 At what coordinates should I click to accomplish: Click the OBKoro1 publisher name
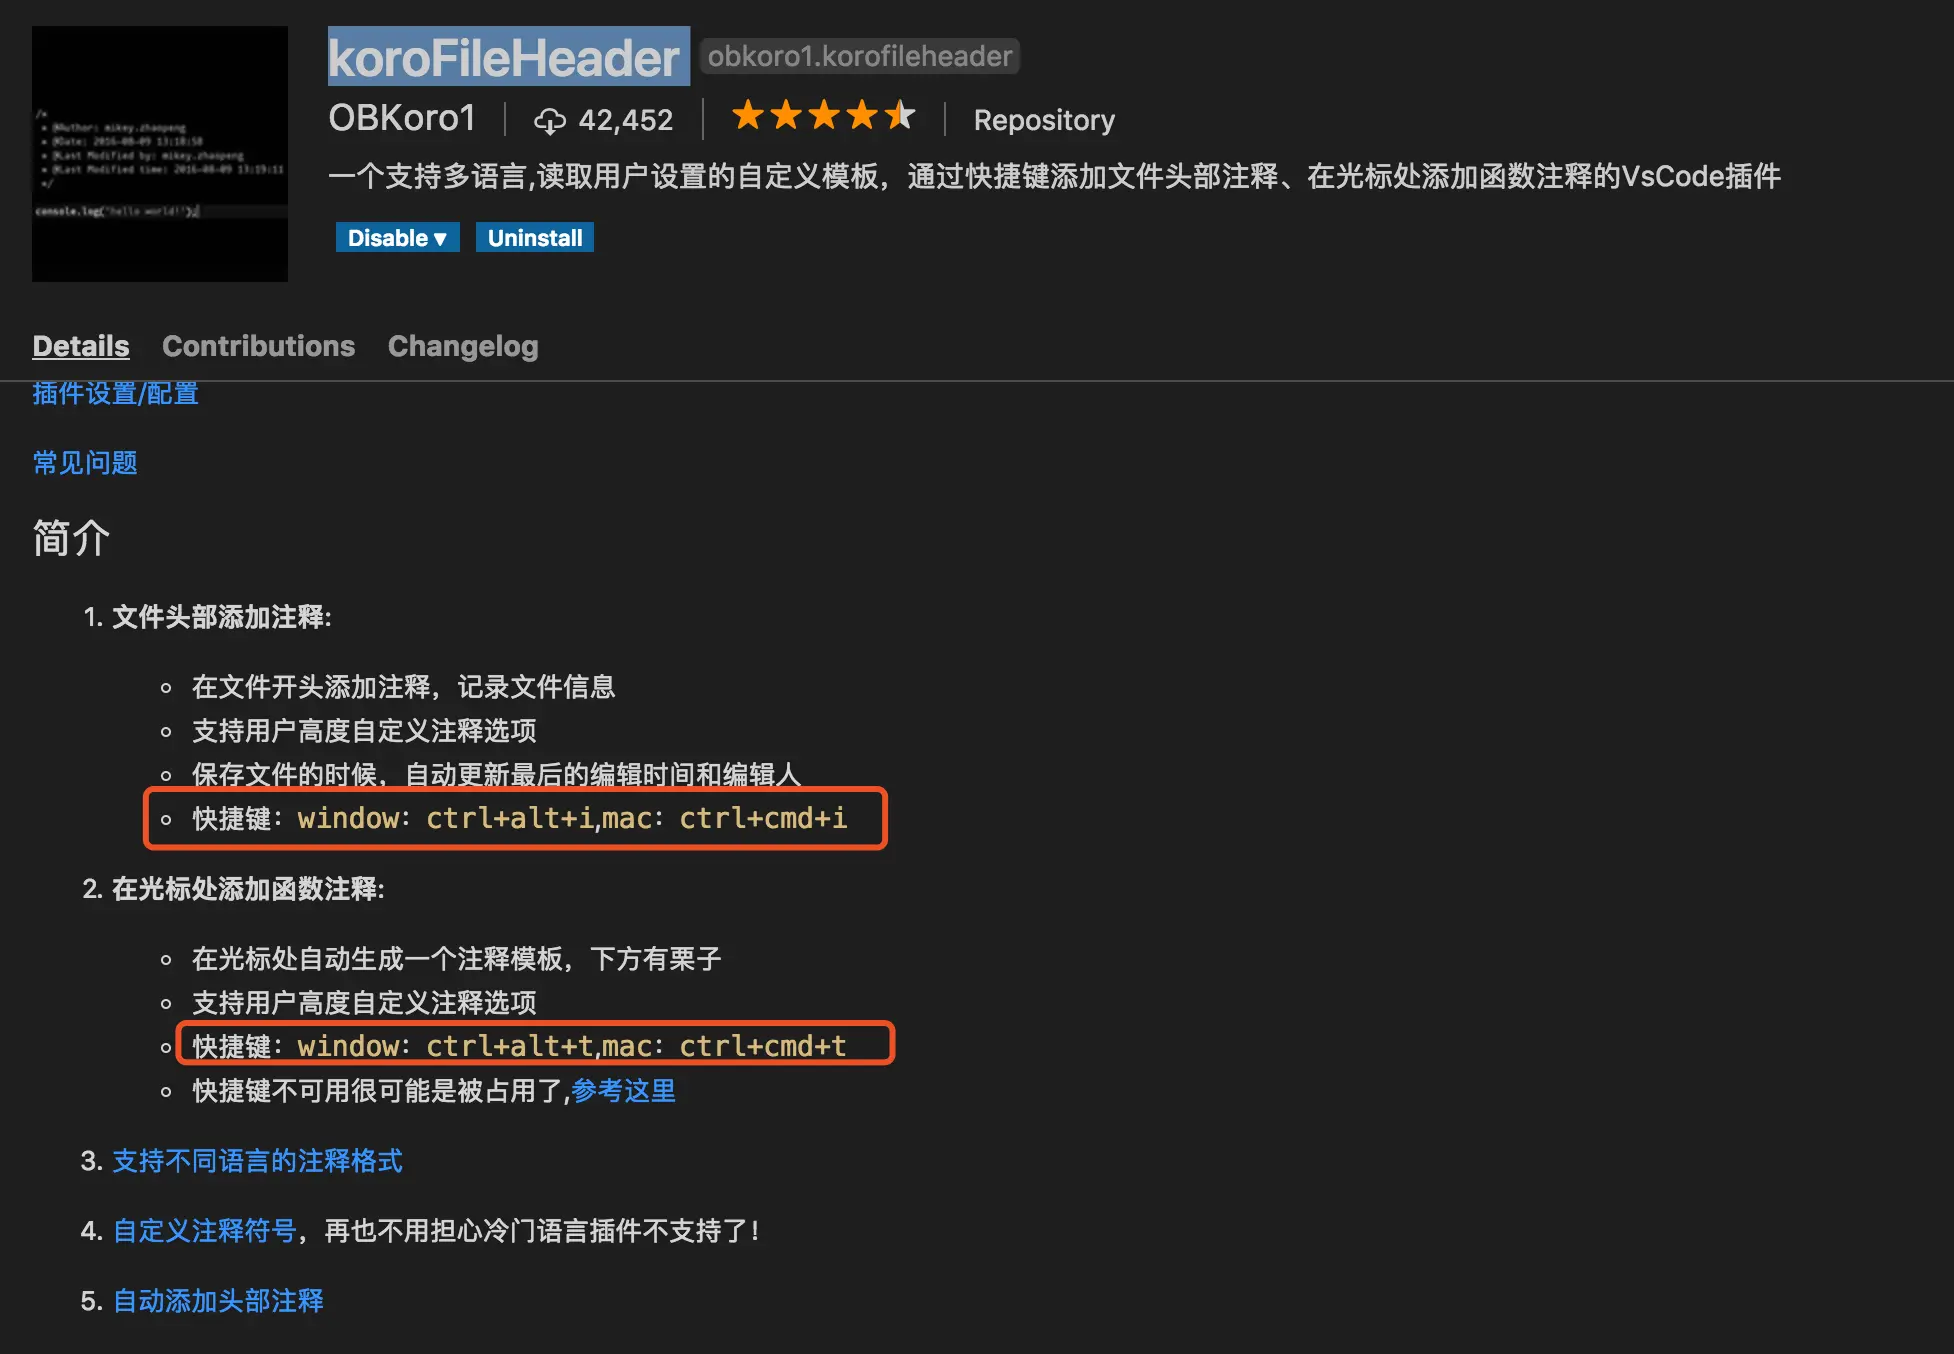coord(402,118)
